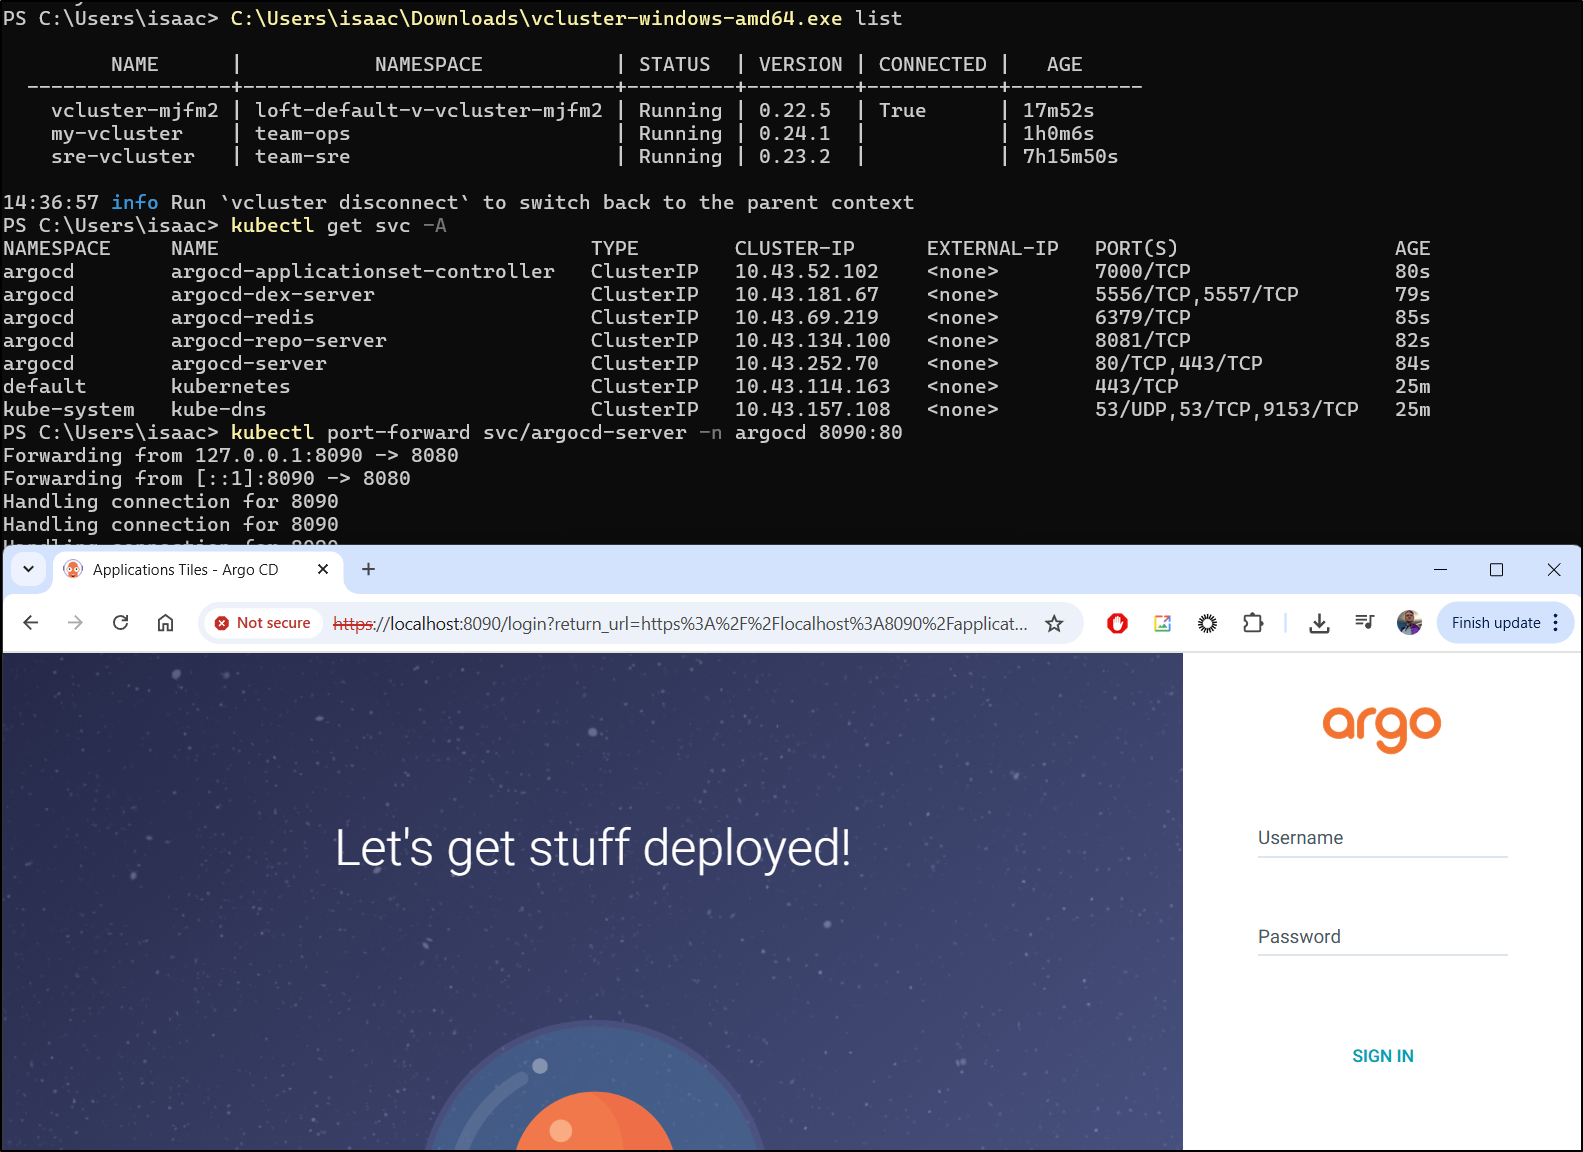Open the Chrome three-dot menu
The width and height of the screenshot is (1583, 1152).
[x=1555, y=623]
